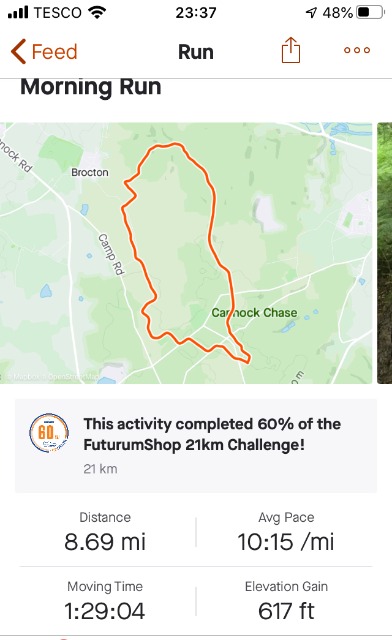Viewport: 392px width, 640px height.
Task: Tap the location arrow status icon
Action: (x=311, y=13)
